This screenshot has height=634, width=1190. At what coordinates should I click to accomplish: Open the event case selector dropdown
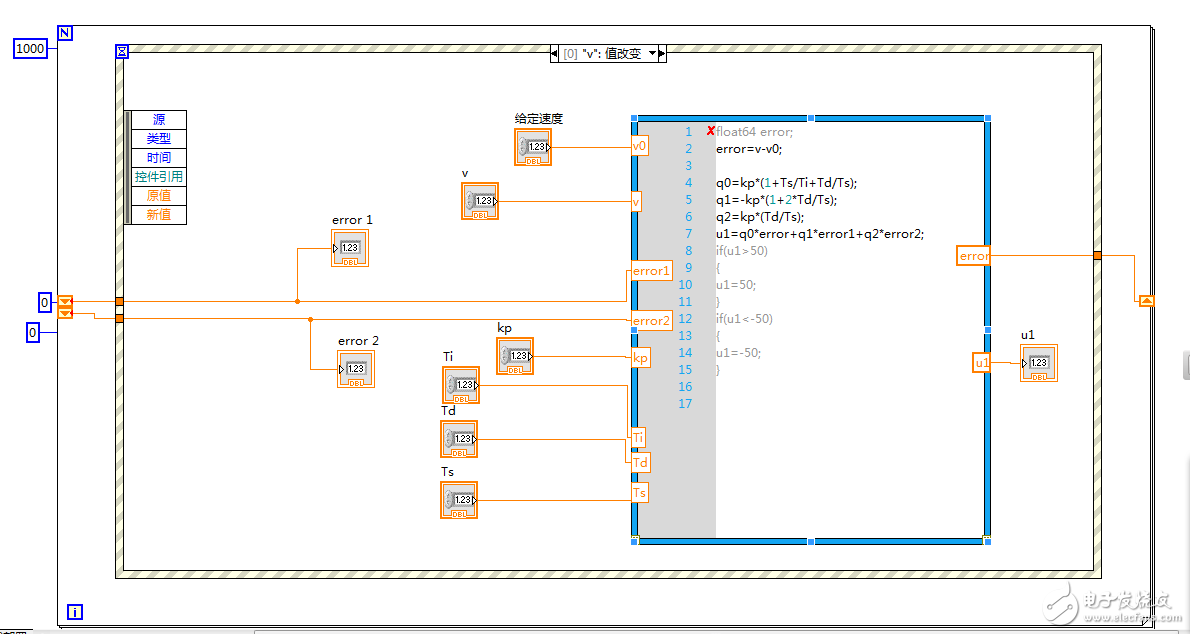[652, 53]
